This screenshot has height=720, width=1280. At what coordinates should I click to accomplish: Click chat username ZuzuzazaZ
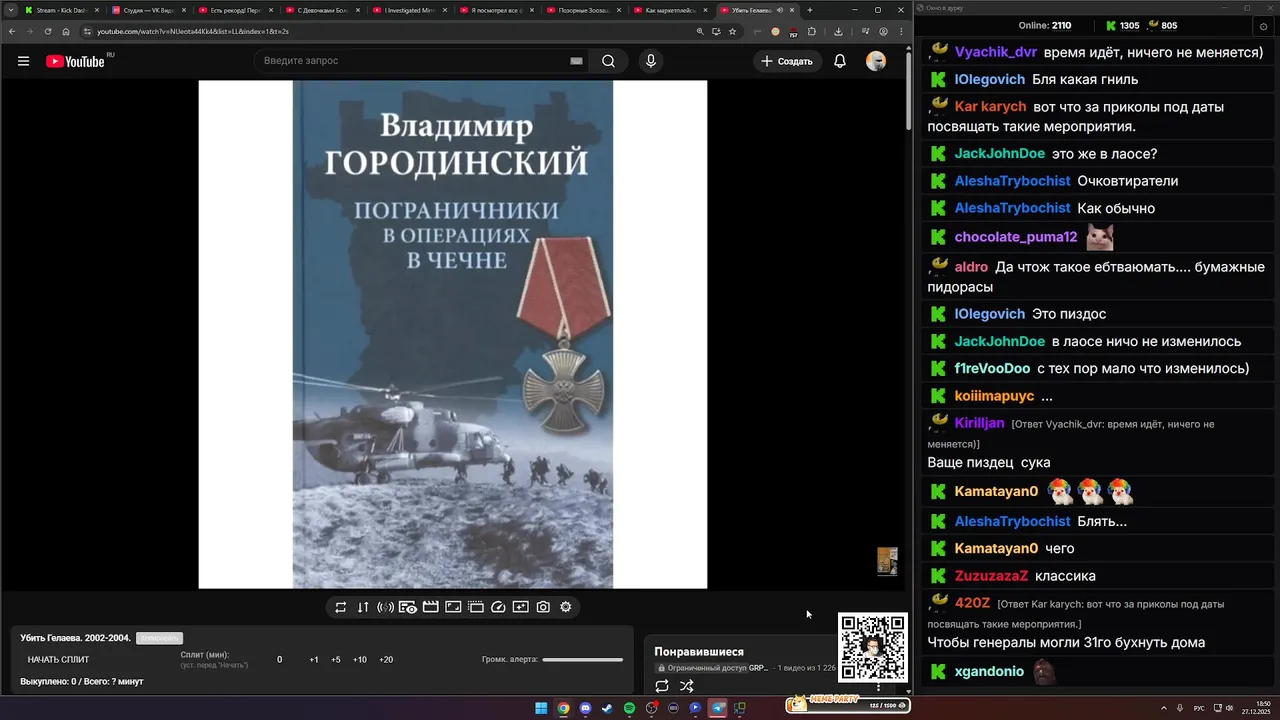click(x=991, y=576)
